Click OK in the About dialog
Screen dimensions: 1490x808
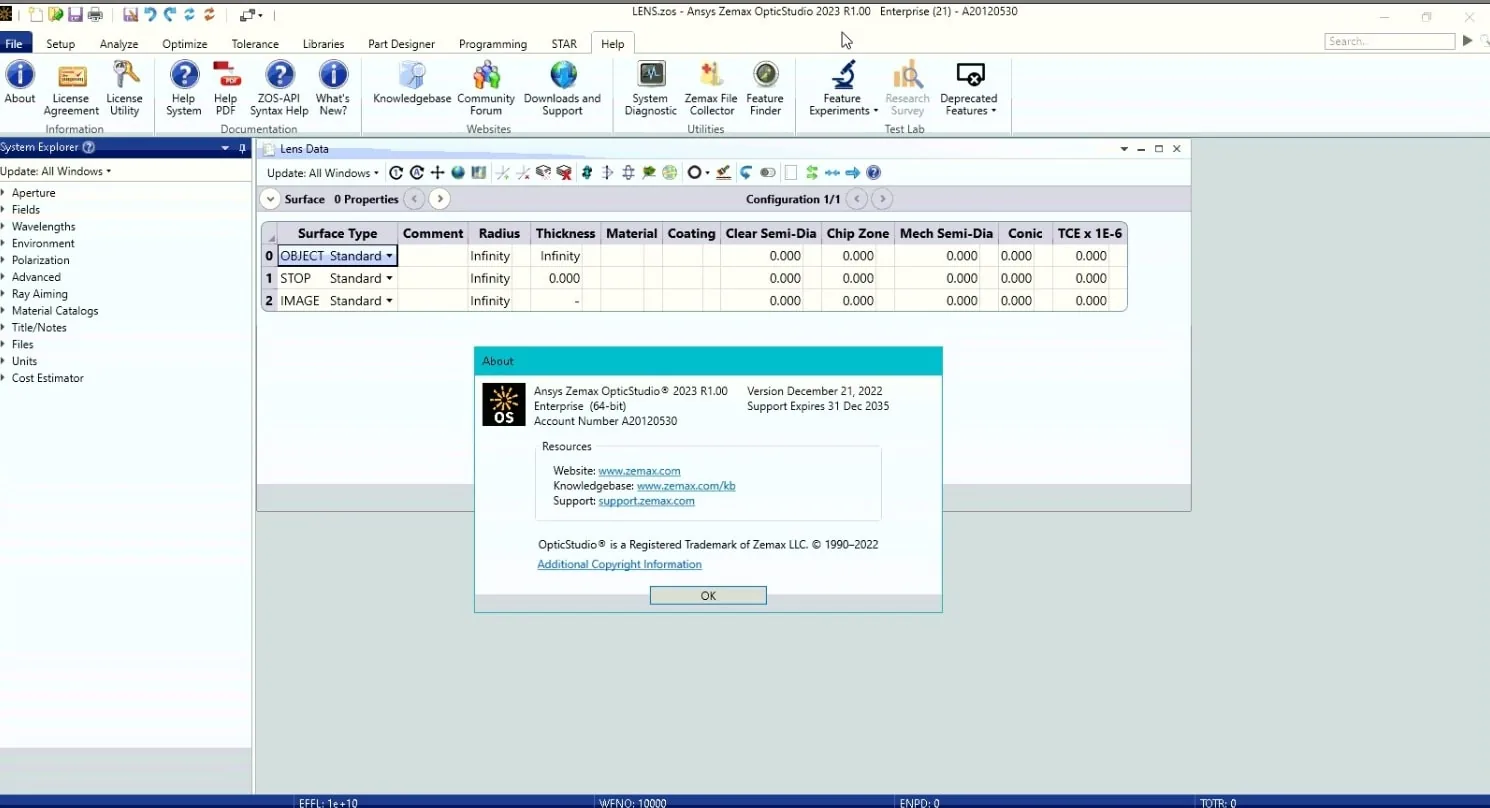708,596
